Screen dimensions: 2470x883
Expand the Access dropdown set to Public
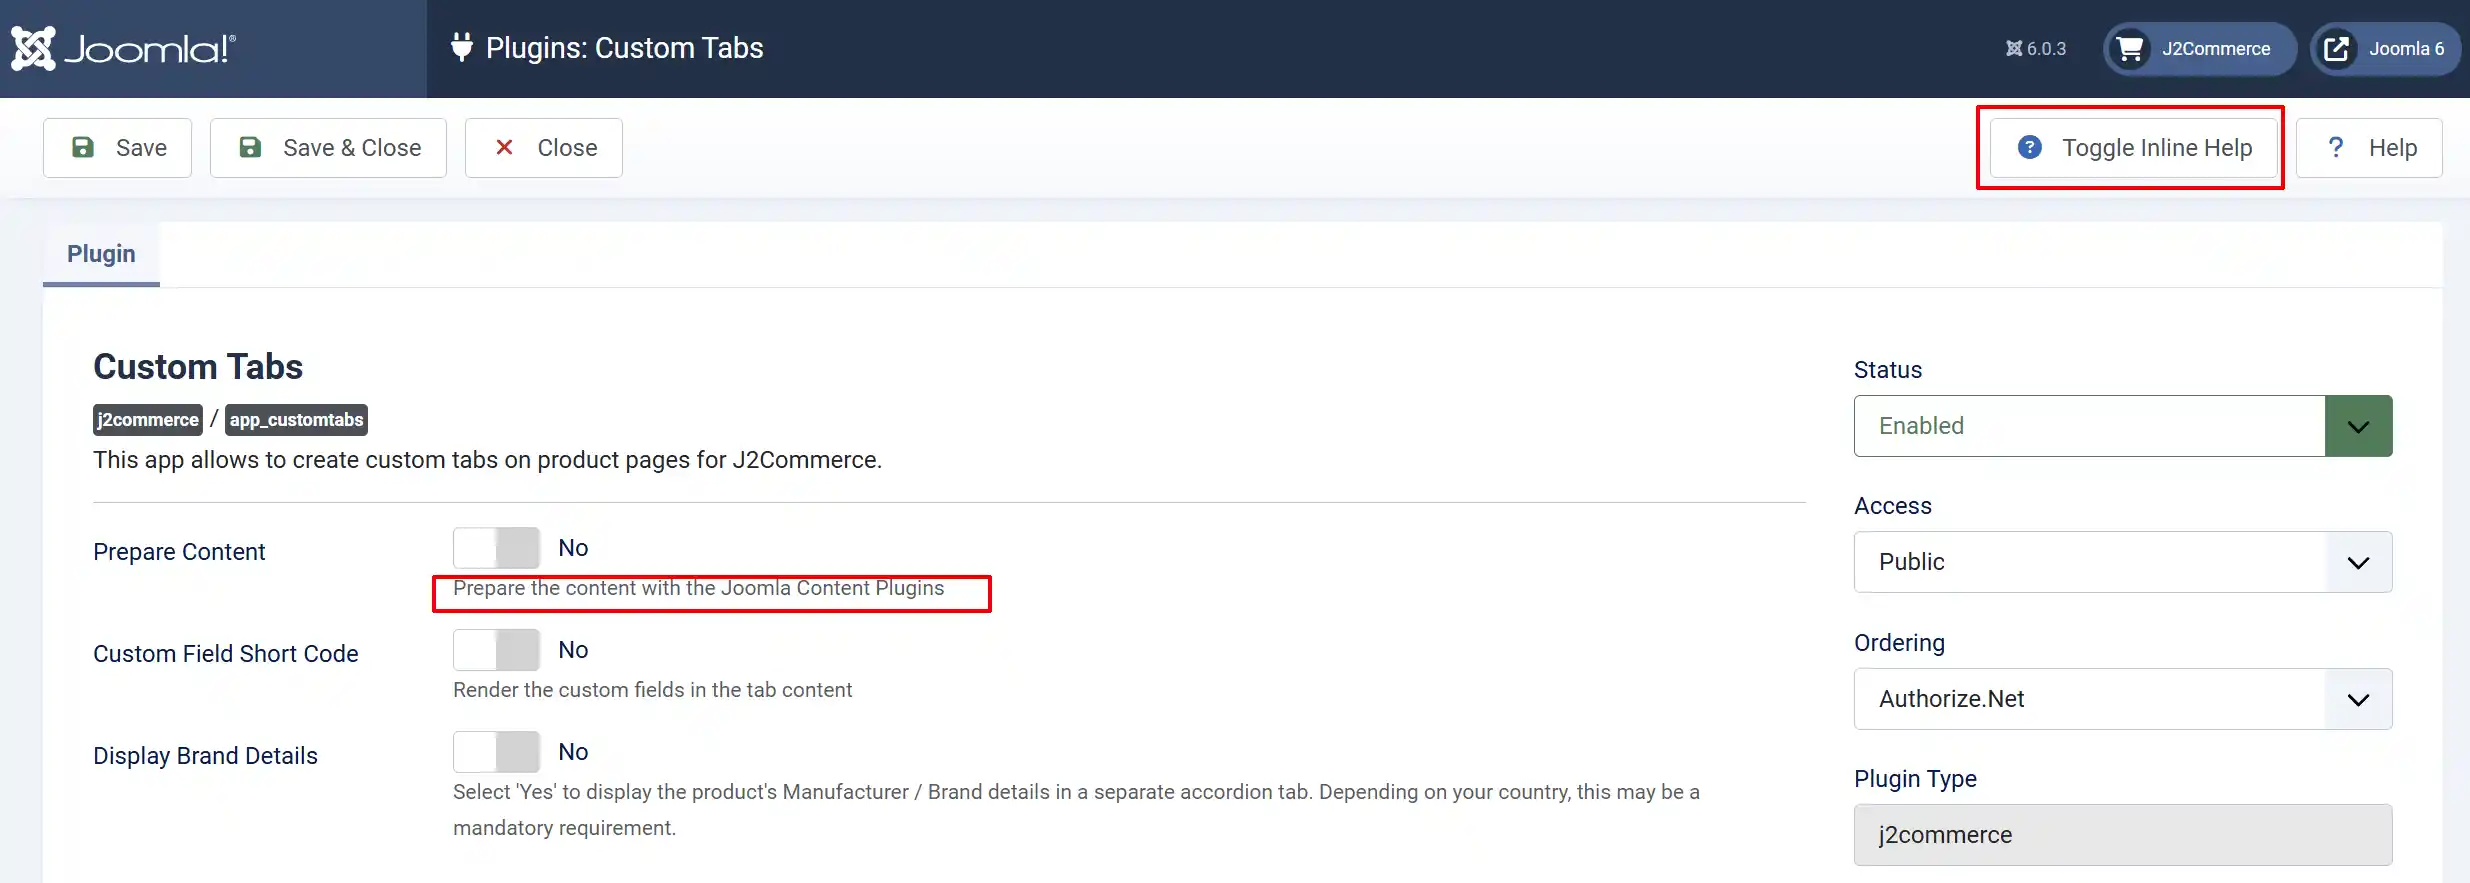coord(2123,562)
